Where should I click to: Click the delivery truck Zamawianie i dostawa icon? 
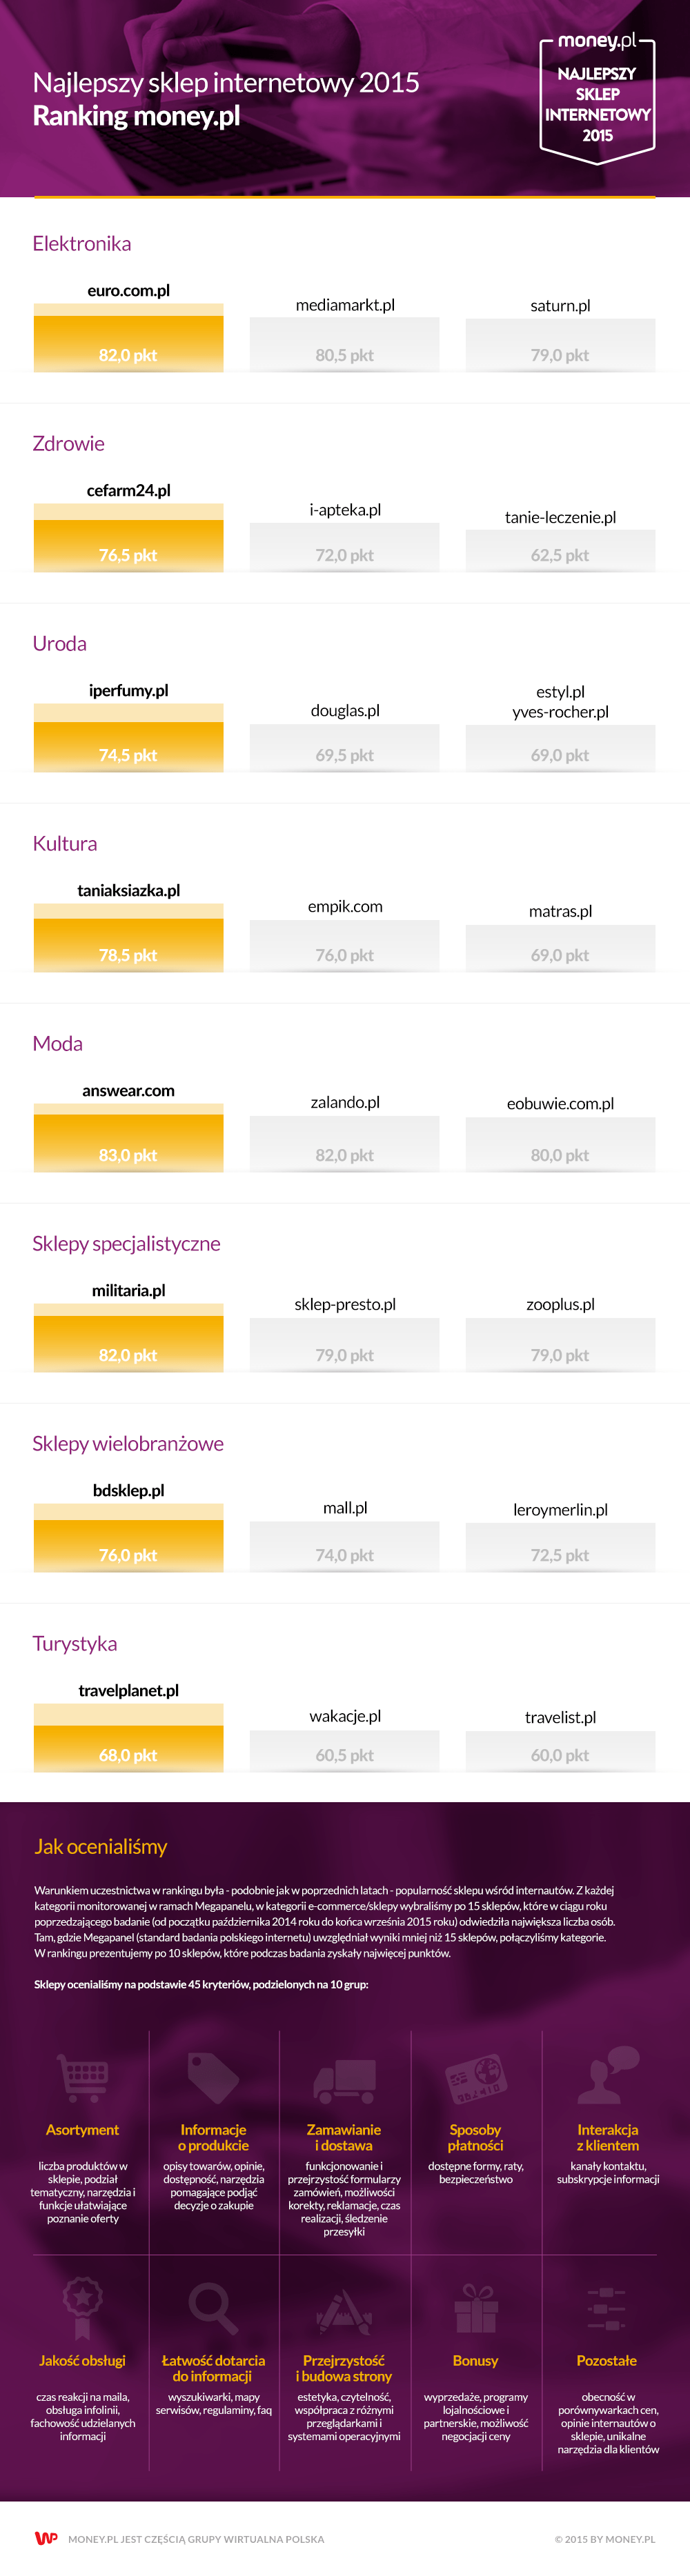click(344, 2081)
